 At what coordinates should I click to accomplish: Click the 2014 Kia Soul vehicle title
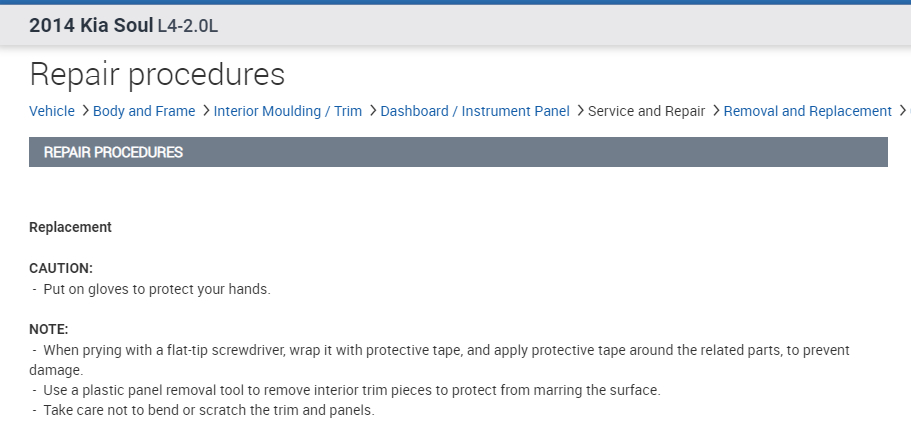coord(91,25)
